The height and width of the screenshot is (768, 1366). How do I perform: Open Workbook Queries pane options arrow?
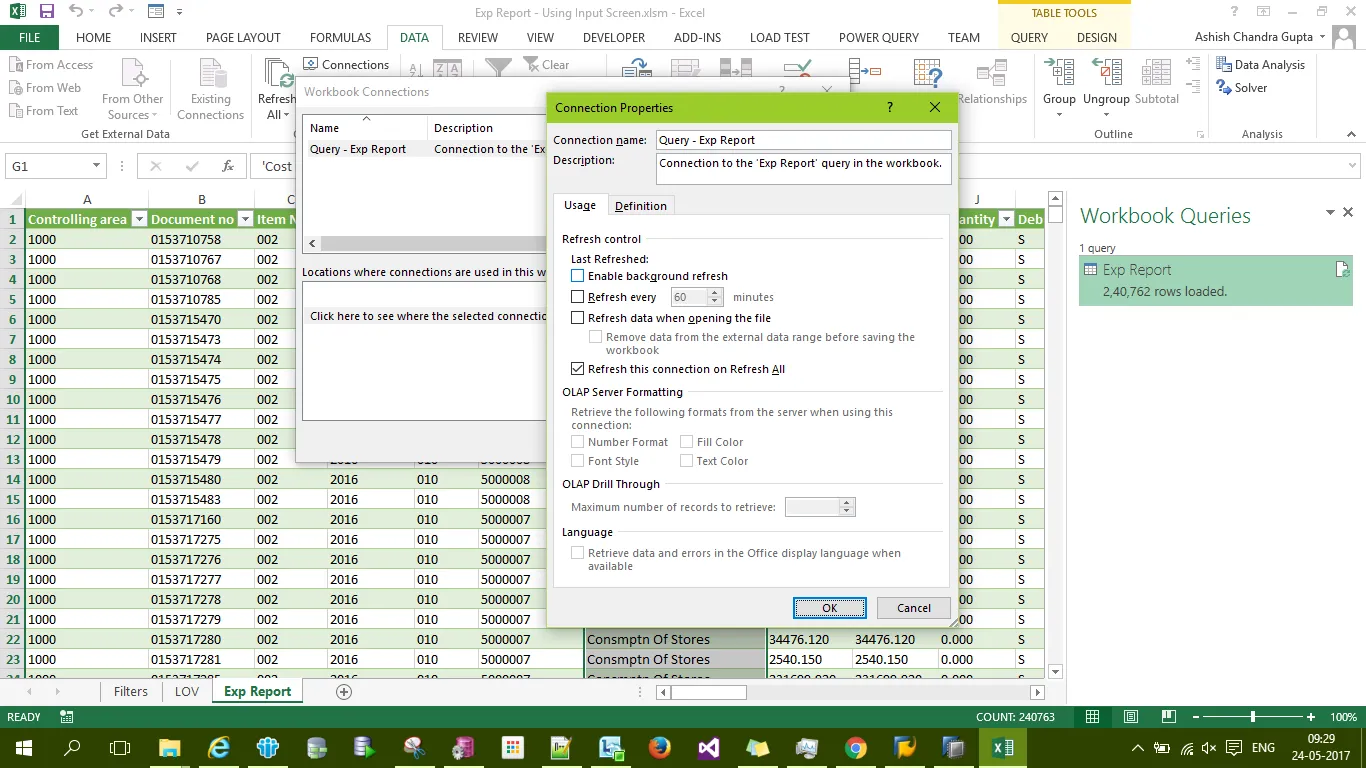(x=1330, y=213)
